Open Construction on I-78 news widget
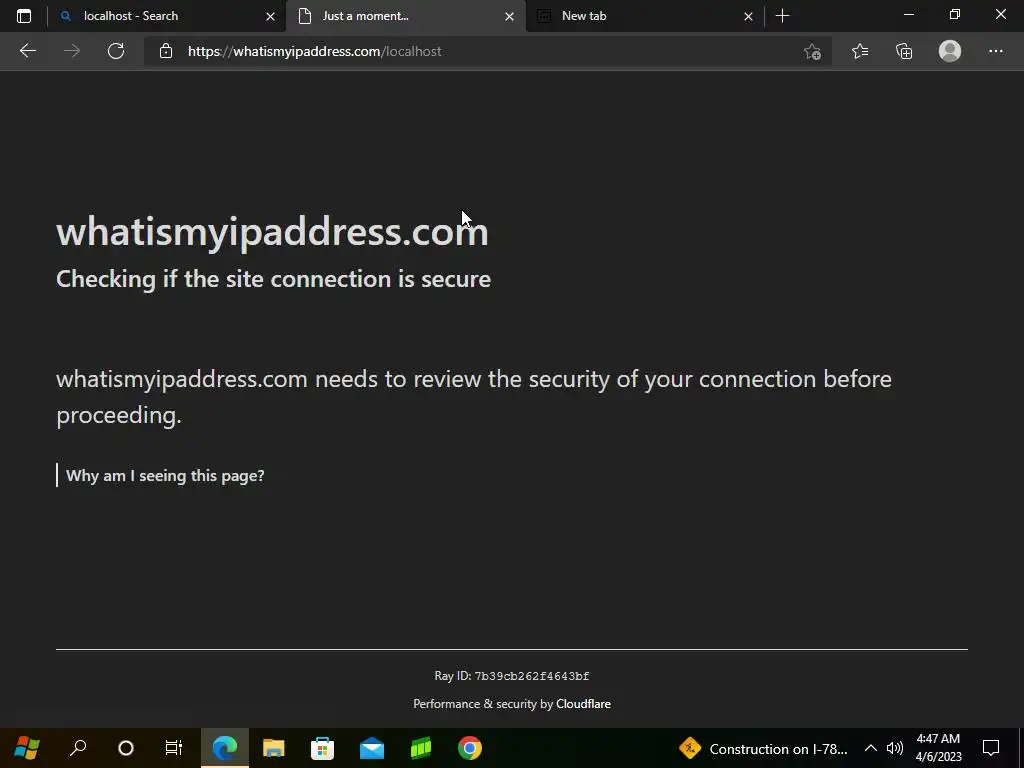1024x768 pixels. tap(763, 748)
